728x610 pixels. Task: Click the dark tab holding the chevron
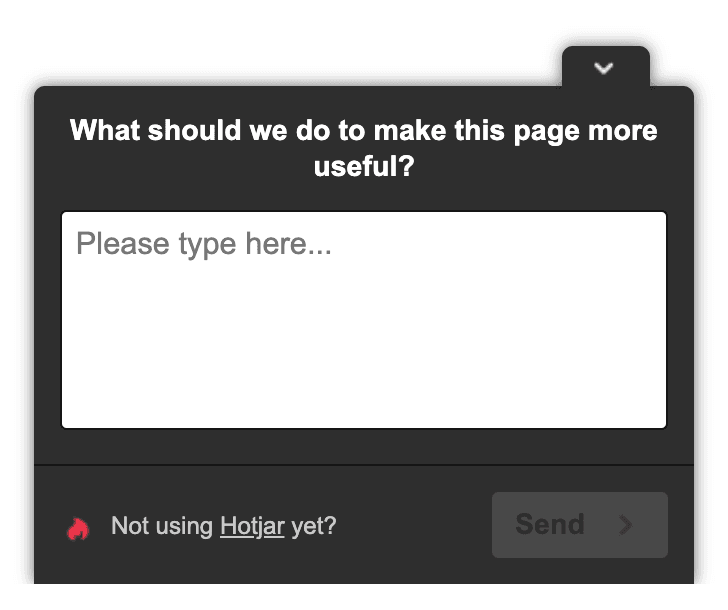tap(605, 67)
